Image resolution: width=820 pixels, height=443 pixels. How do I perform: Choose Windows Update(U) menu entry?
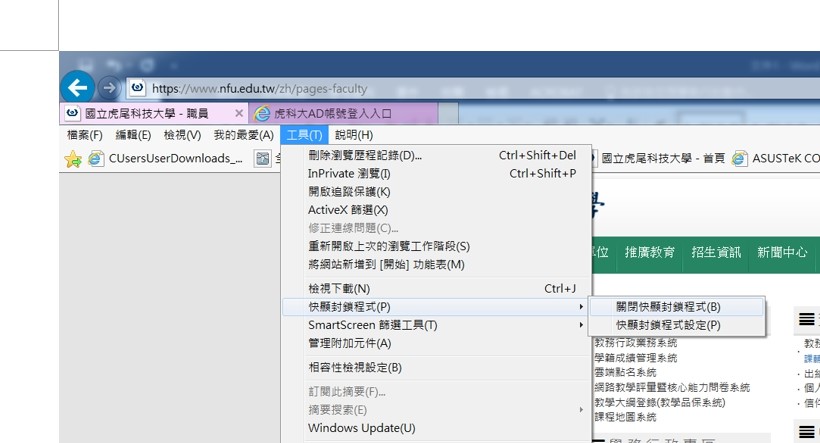(x=437, y=428)
